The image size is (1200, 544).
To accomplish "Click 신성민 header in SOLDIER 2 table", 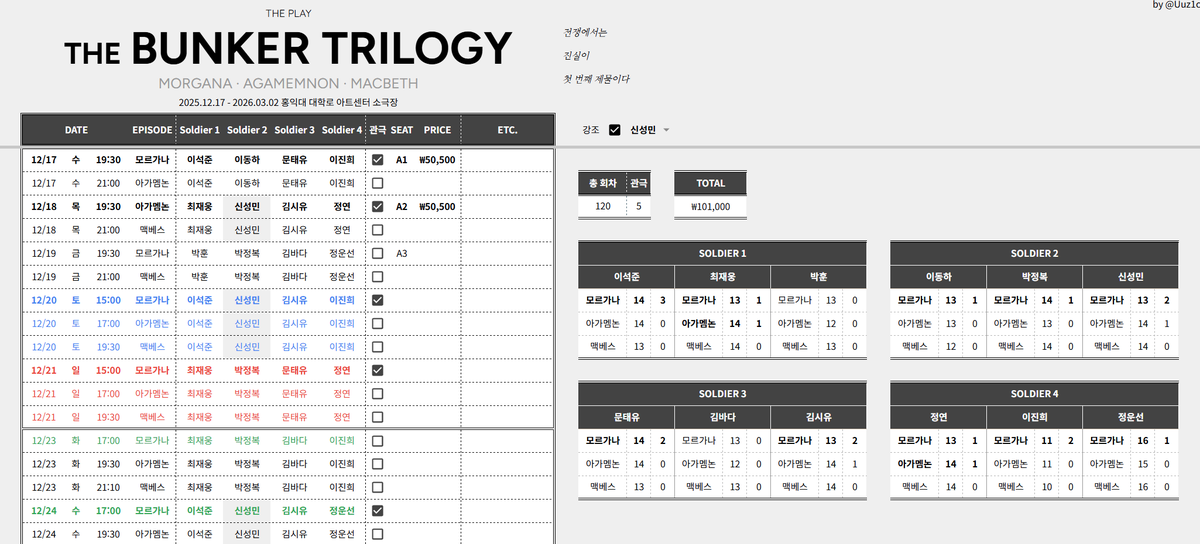I will [1131, 277].
